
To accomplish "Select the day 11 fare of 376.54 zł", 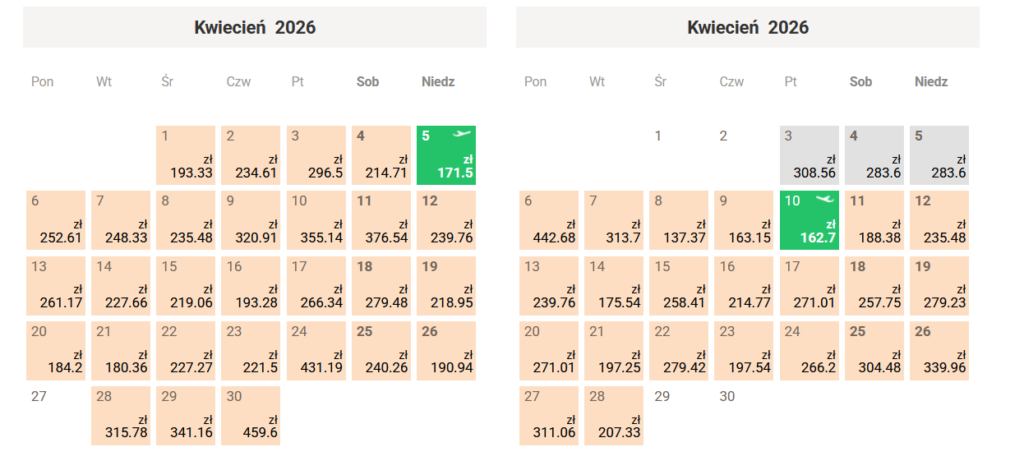I will click(381, 220).
